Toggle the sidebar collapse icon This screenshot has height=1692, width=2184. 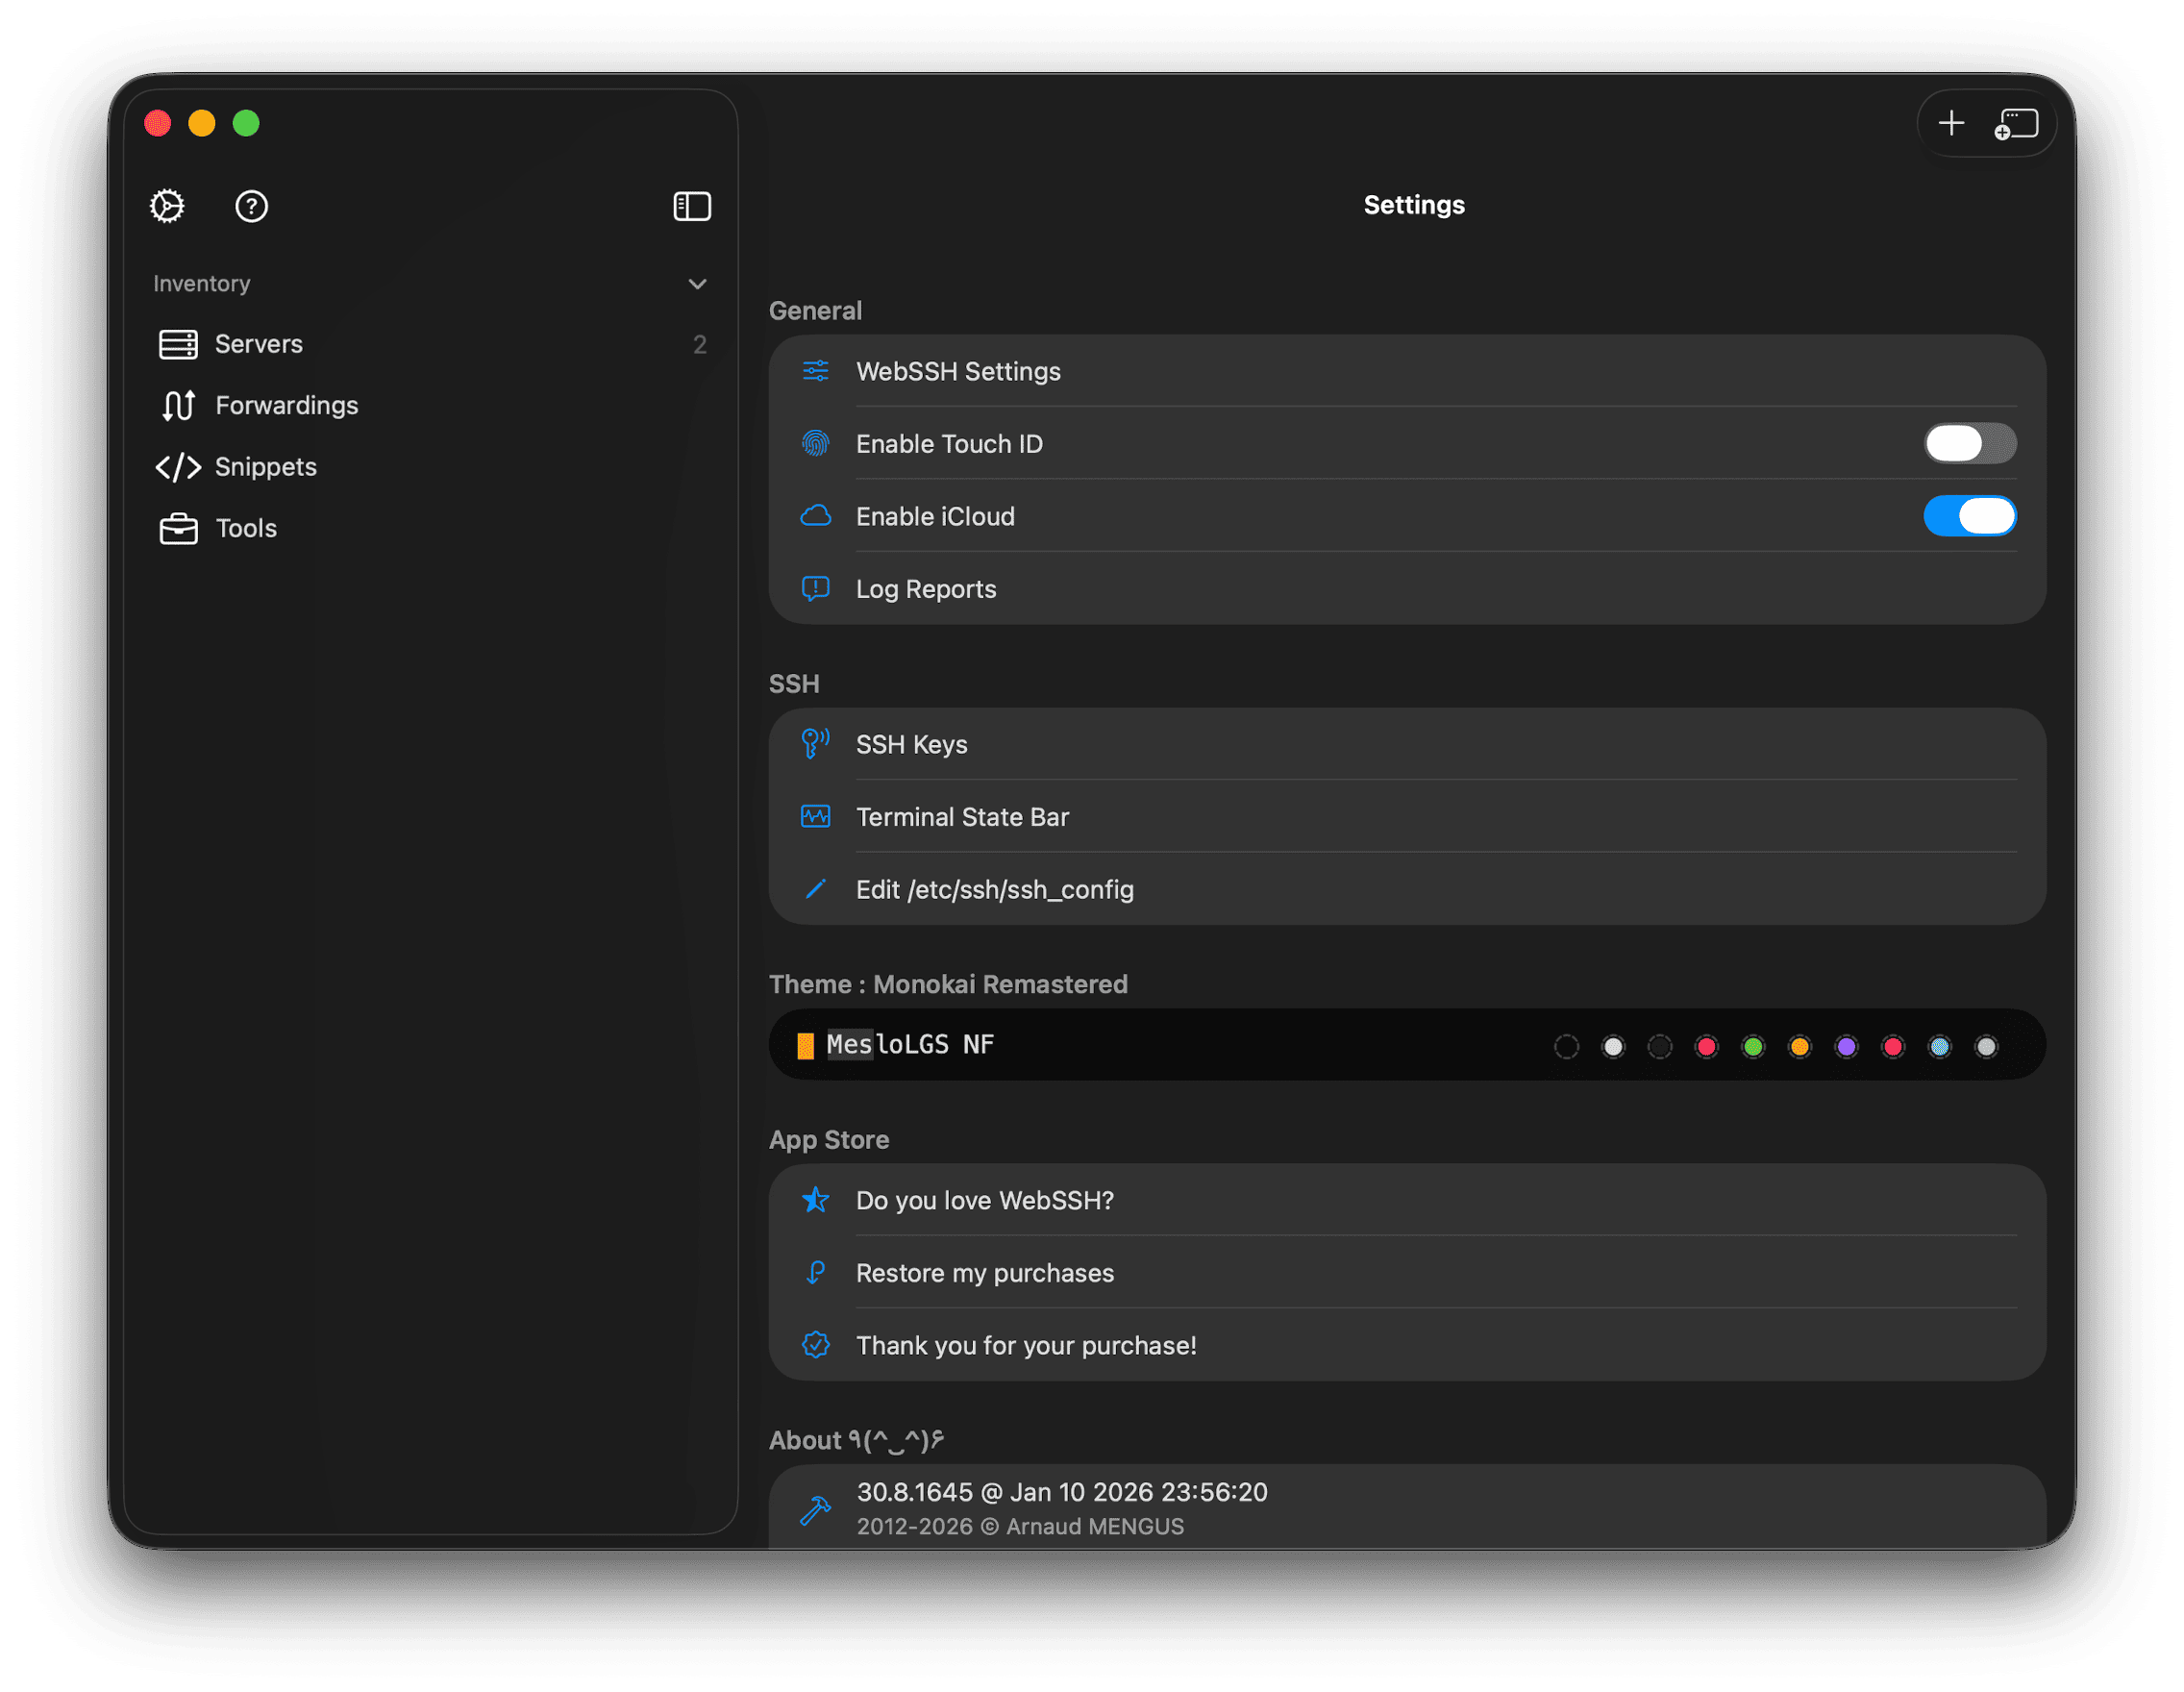tap(692, 206)
